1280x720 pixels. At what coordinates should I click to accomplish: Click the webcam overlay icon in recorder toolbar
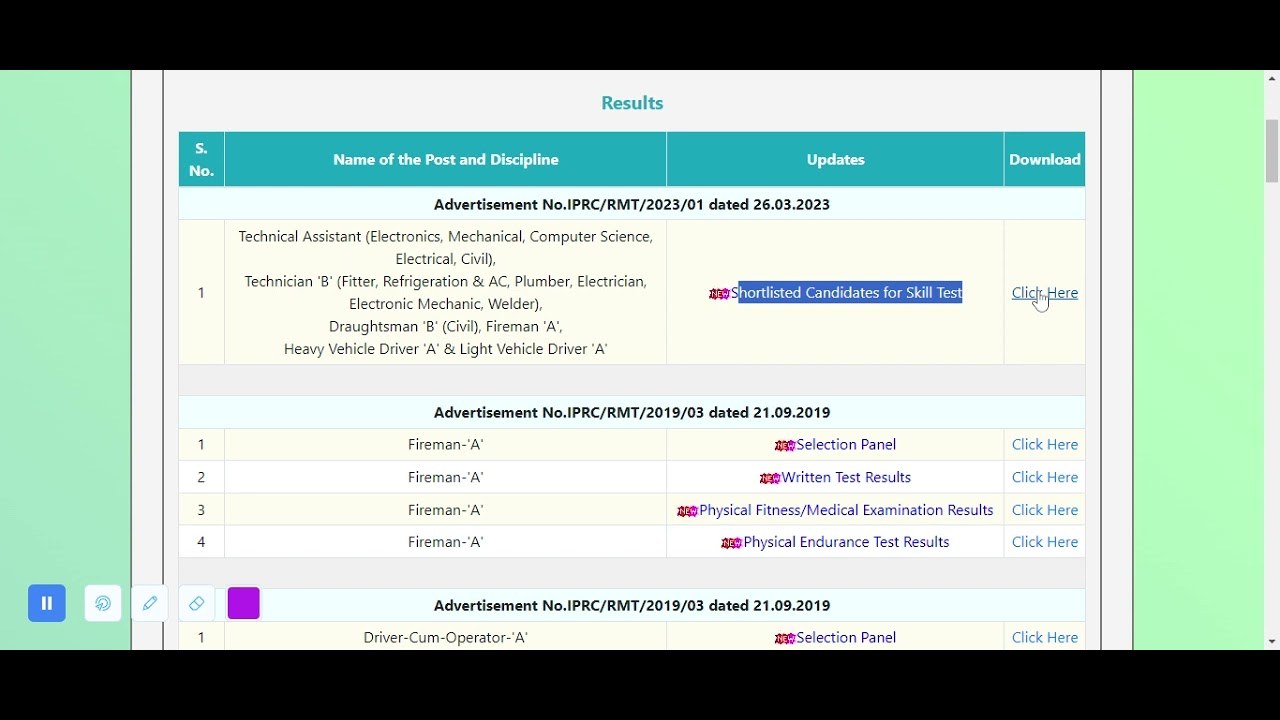(x=103, y=603)
